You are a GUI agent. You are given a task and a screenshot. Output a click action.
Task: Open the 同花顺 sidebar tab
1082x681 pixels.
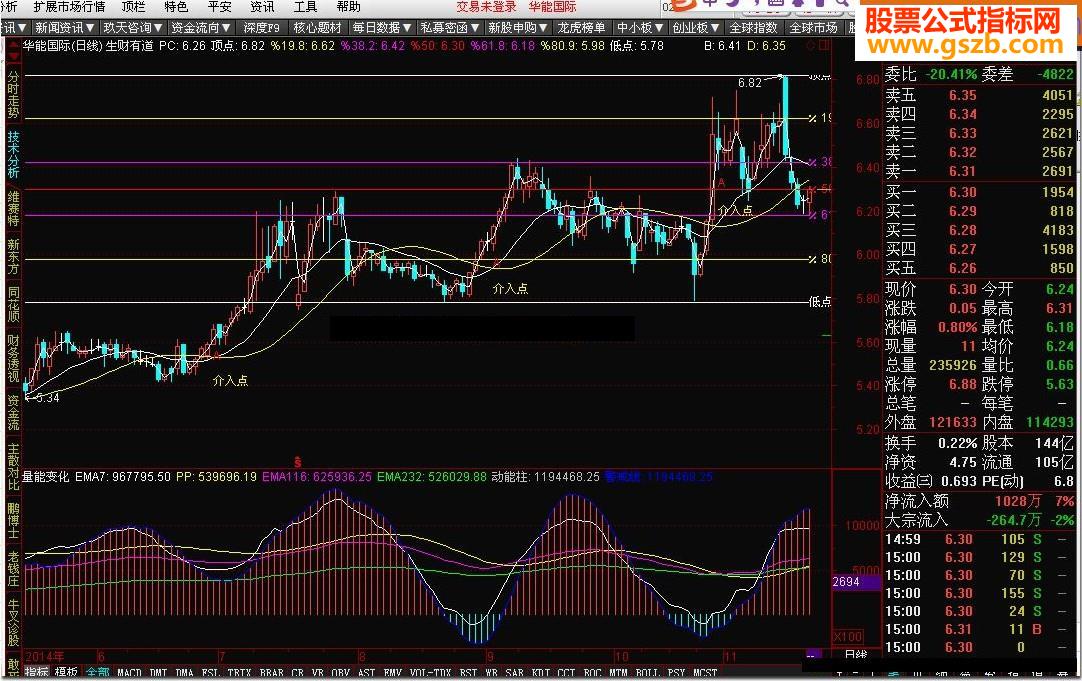[13, 304]
